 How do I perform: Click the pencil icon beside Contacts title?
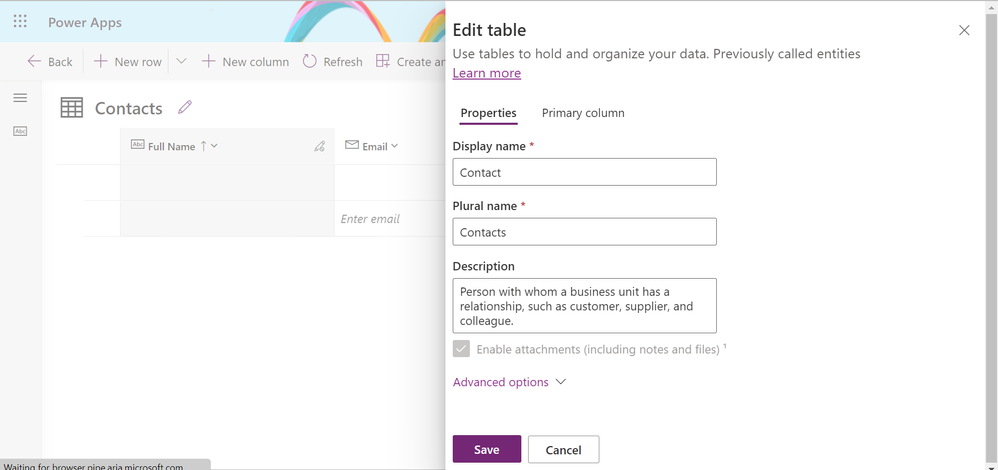(x=185, y=107)
